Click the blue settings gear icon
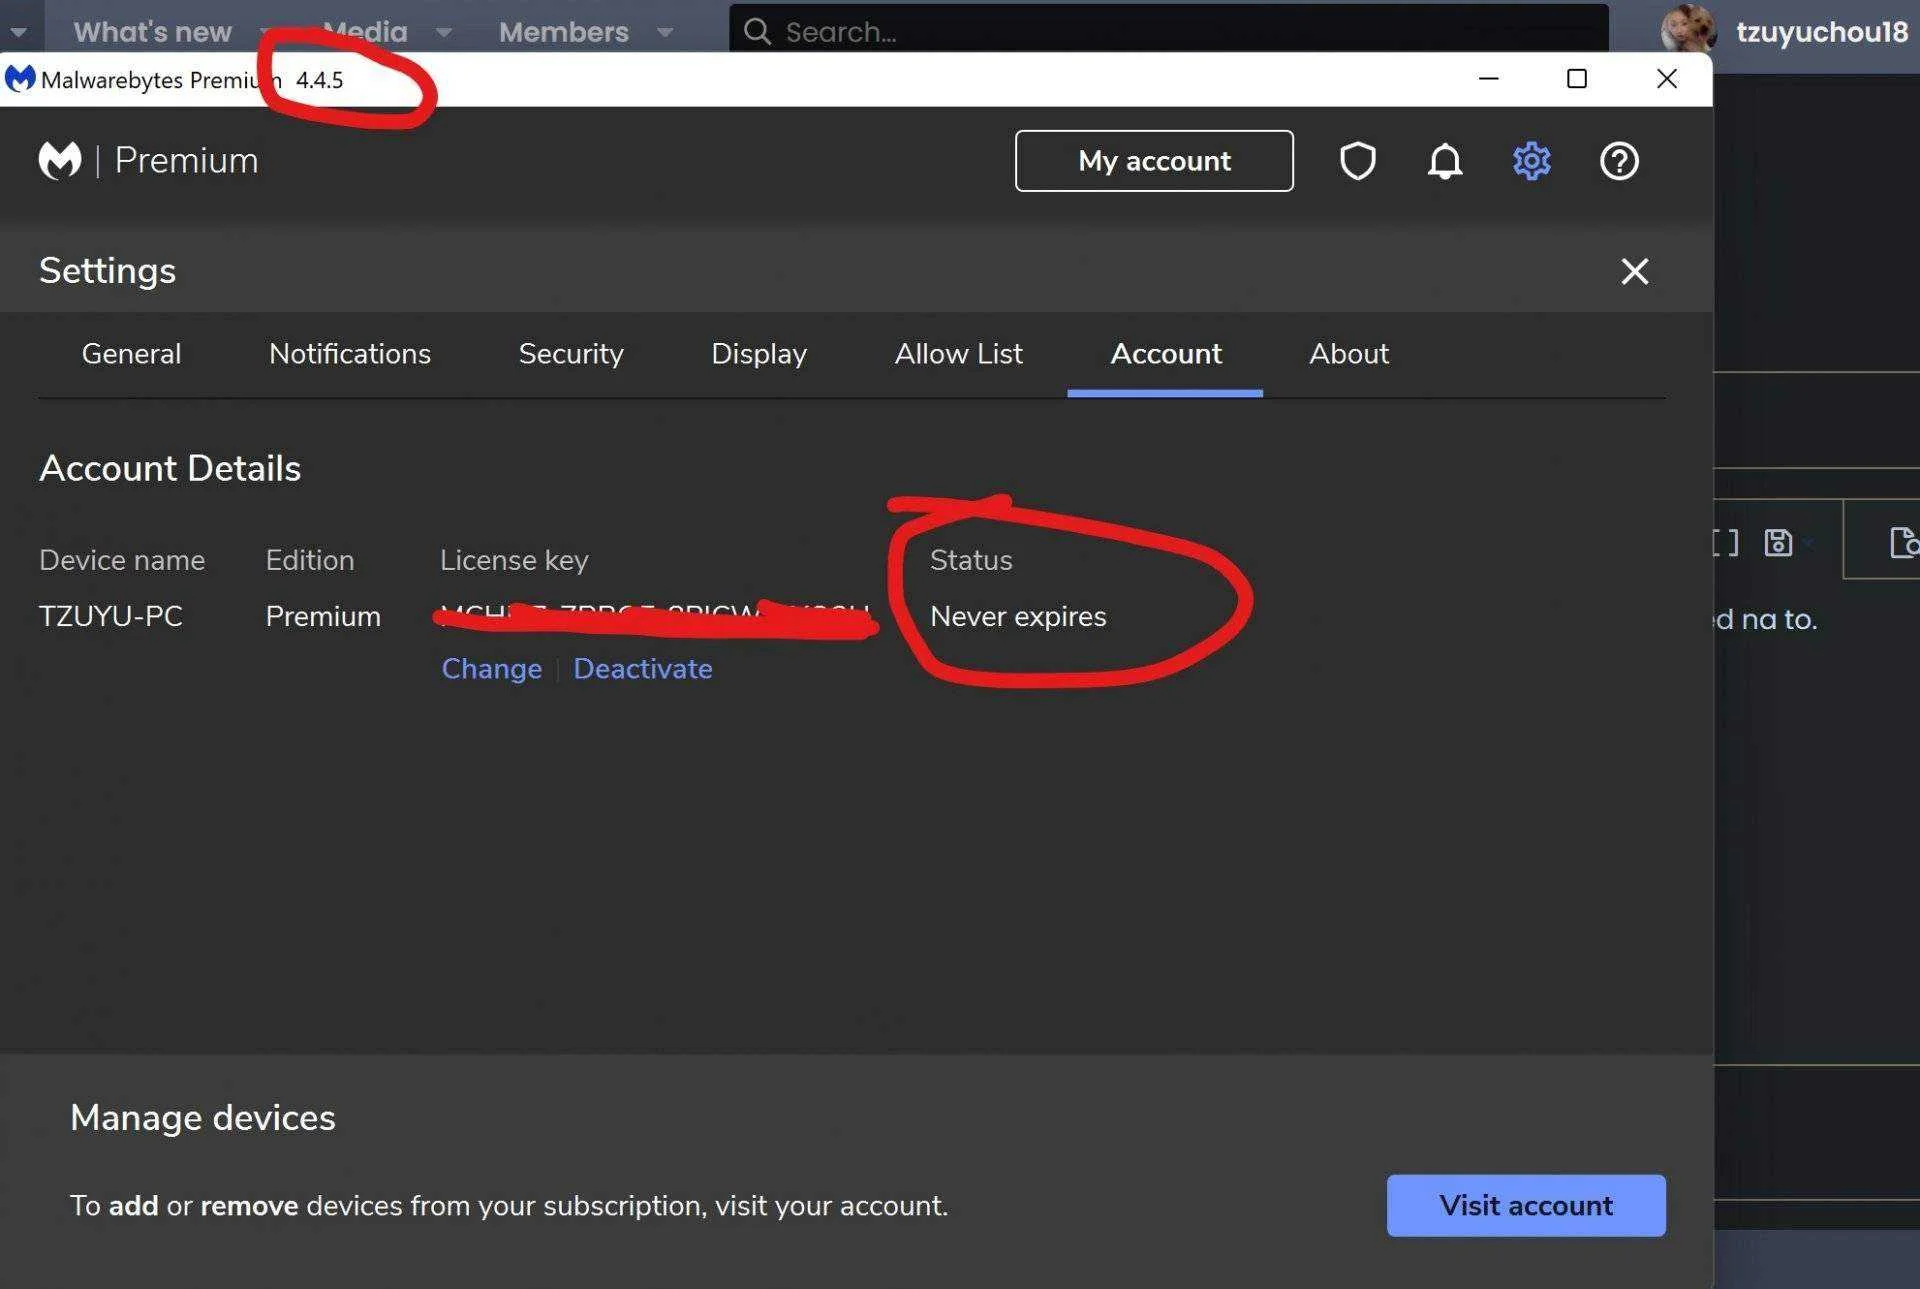1920x1289 pixels. pos(1531,161)
